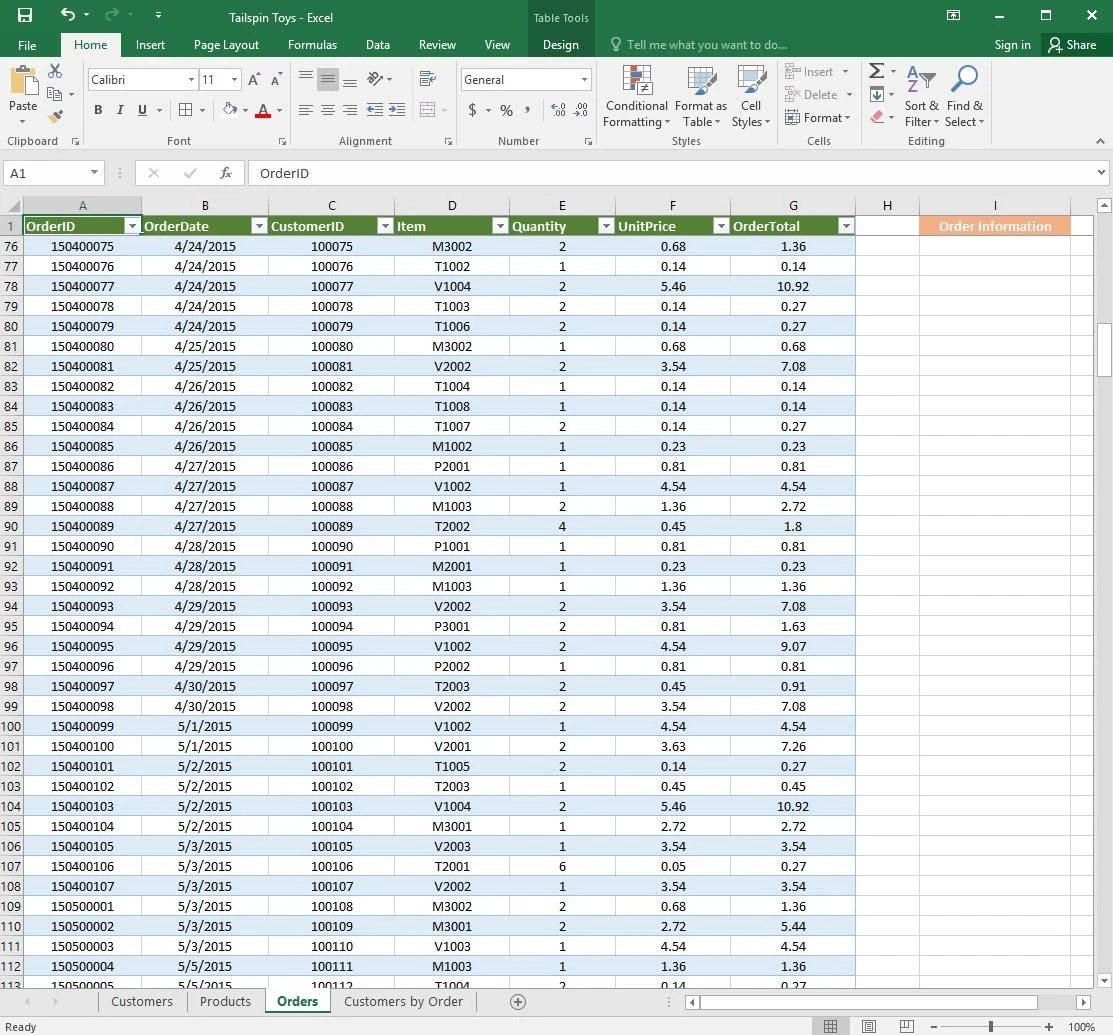Toggle Bold formatting
The image size is (1113, 1035).
[98, 110]
